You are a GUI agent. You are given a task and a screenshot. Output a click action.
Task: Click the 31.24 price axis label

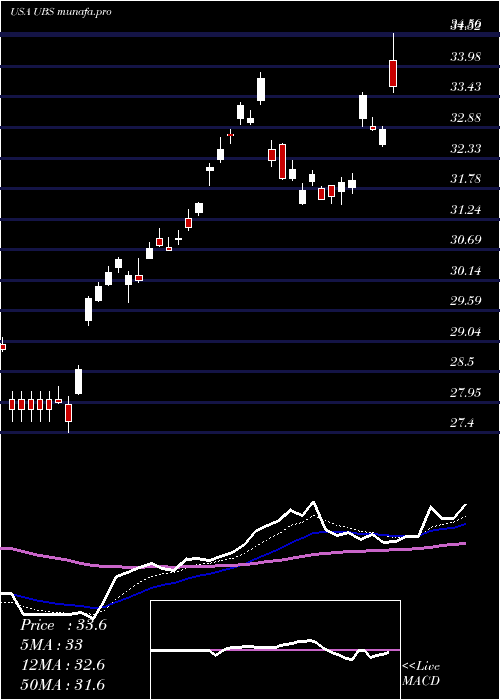466,210
